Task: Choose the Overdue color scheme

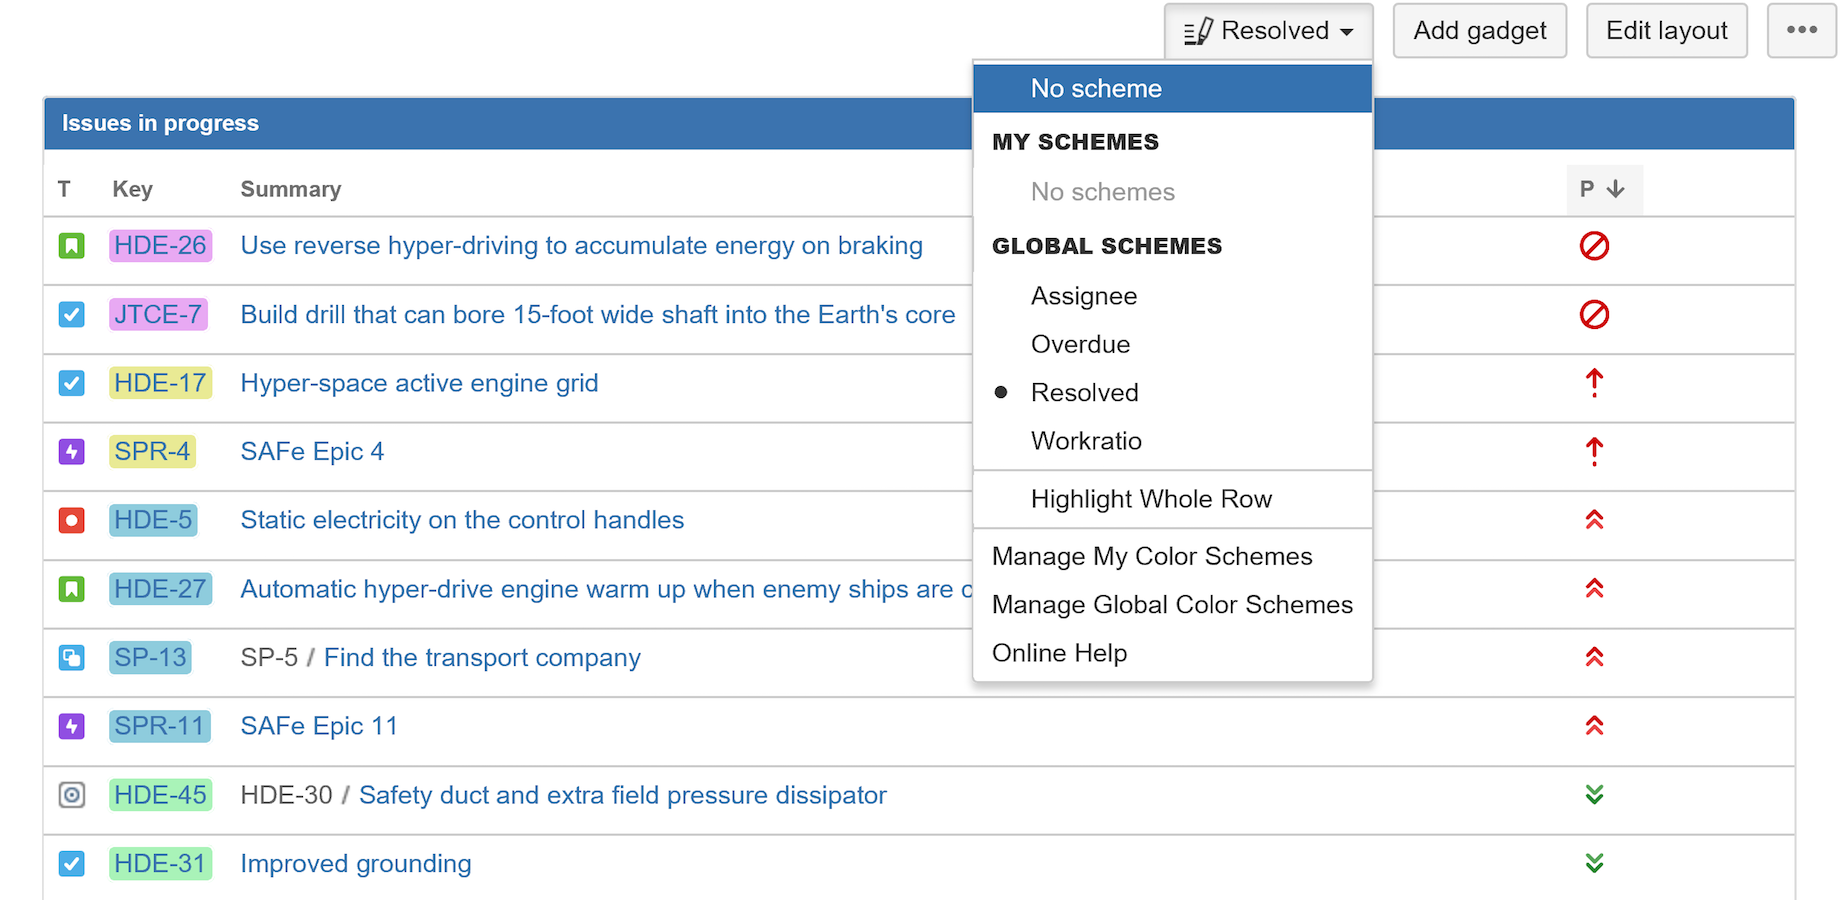Action: pos(1080,345)
